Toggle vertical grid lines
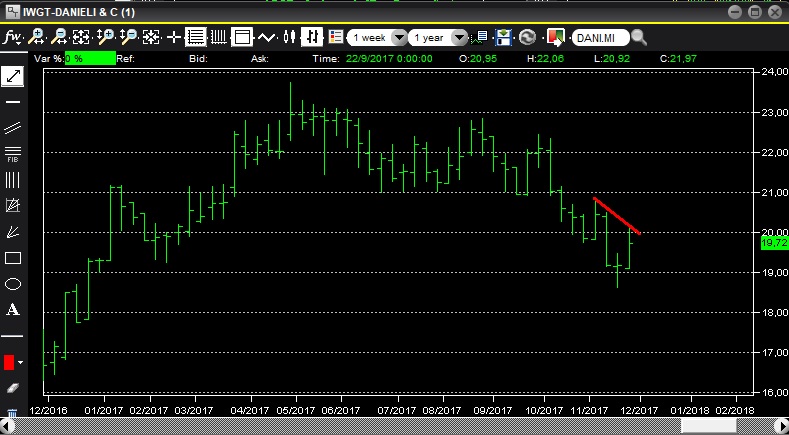Viewport: 789px width, 435px height. (218, 37)
